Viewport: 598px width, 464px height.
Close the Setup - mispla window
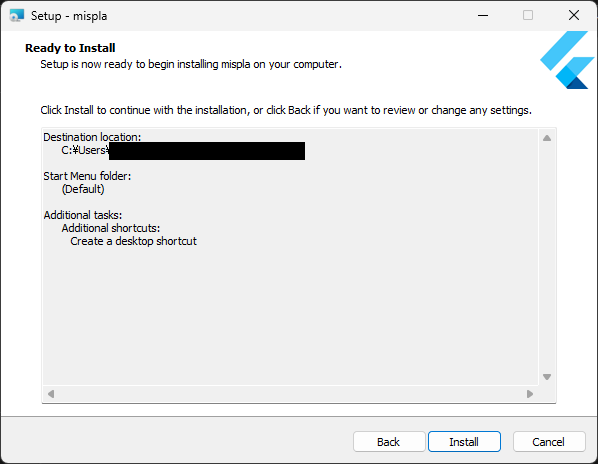[574, 16]
